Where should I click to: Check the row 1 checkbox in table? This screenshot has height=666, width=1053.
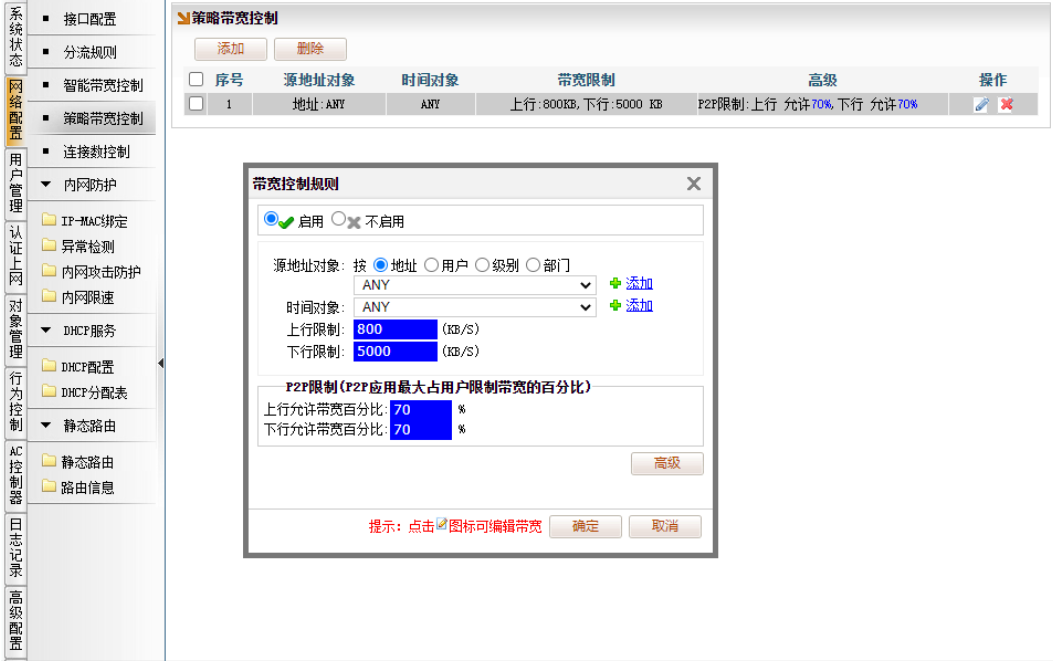[196, 103]
